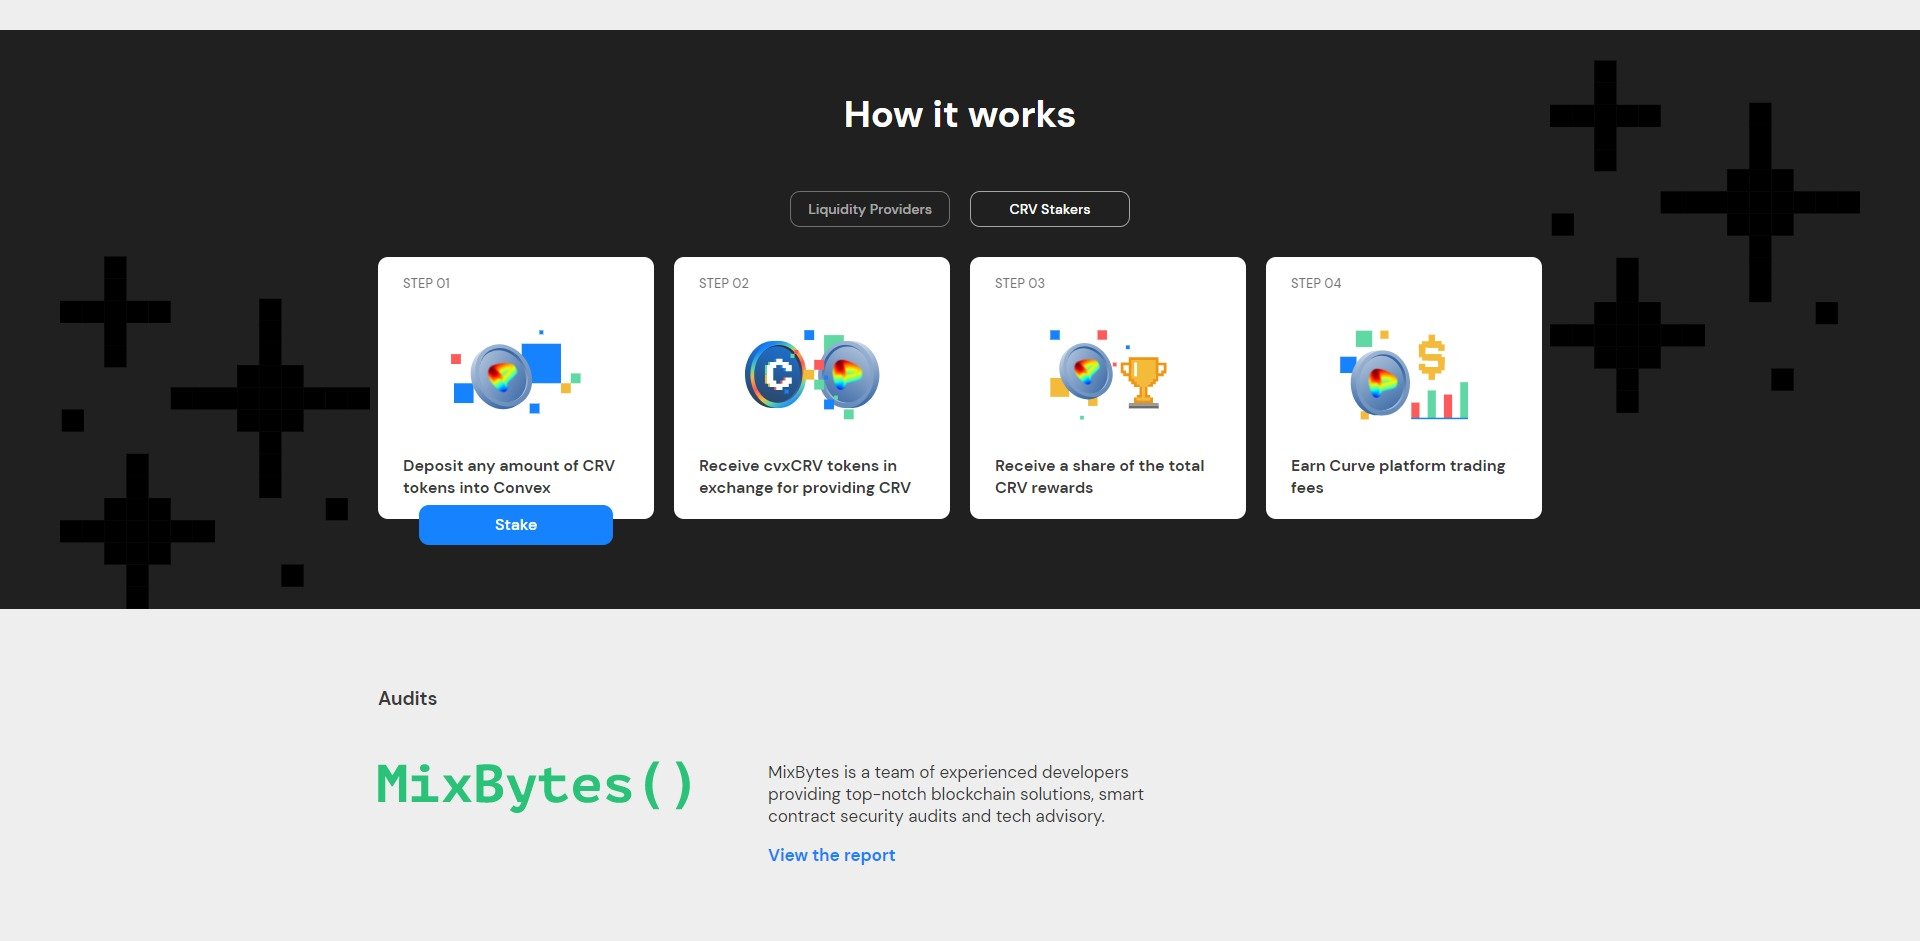Click the CRV coin icon in Step 01
The height and width of the screenshot is (941, 1920).
point(501,376)
